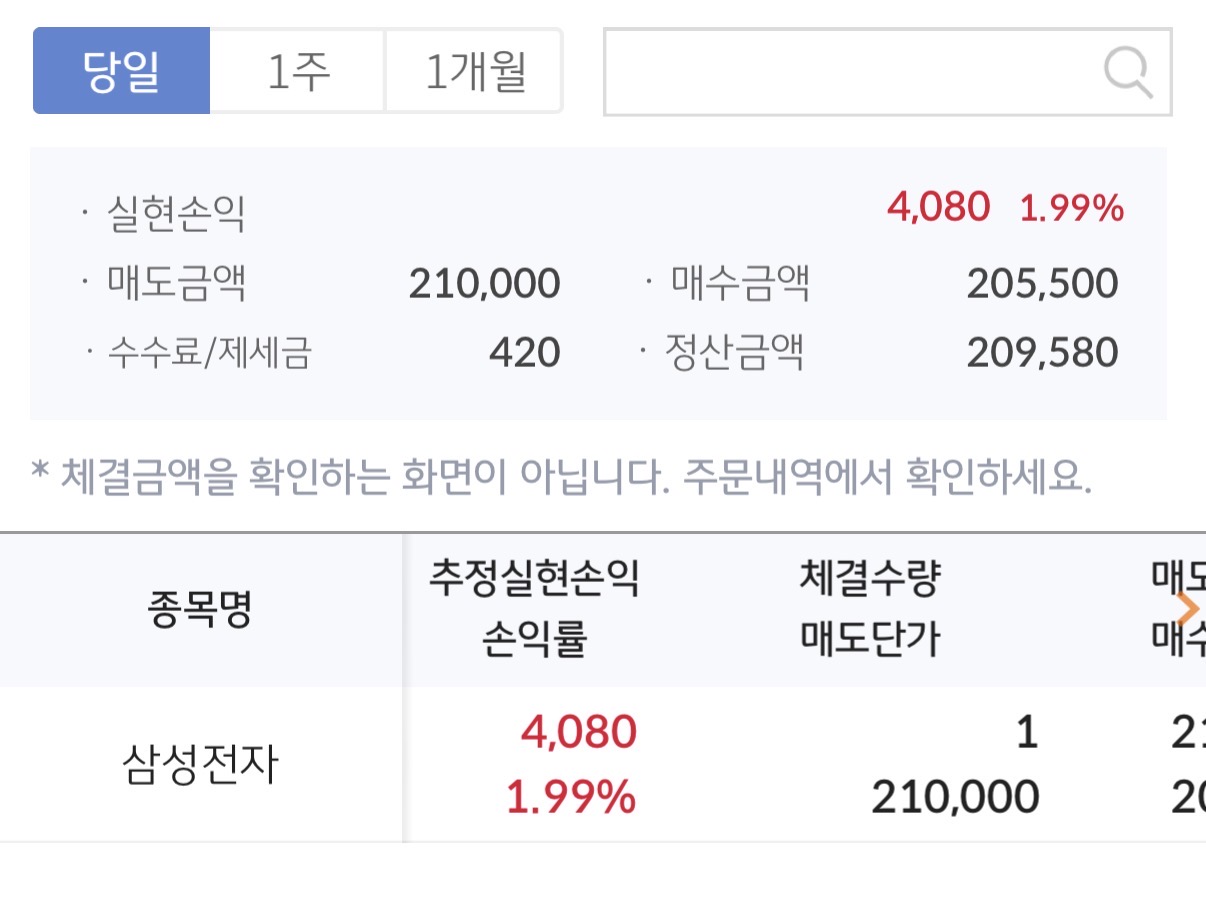The width and height of the screenshot is (1206, 910).
Task: Click the 매수금액 value 205,500
Action: pos(1042,284)
